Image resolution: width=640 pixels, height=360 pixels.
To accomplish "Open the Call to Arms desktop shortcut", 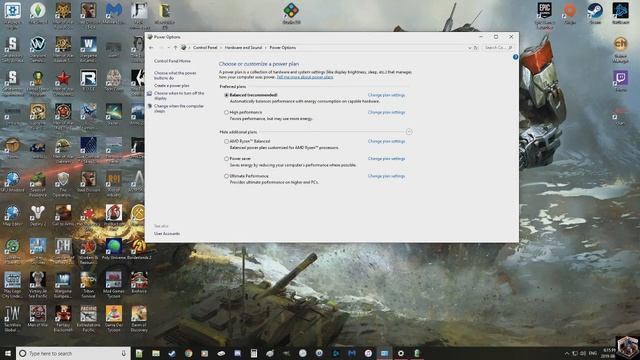I will (x=63, y=216).
